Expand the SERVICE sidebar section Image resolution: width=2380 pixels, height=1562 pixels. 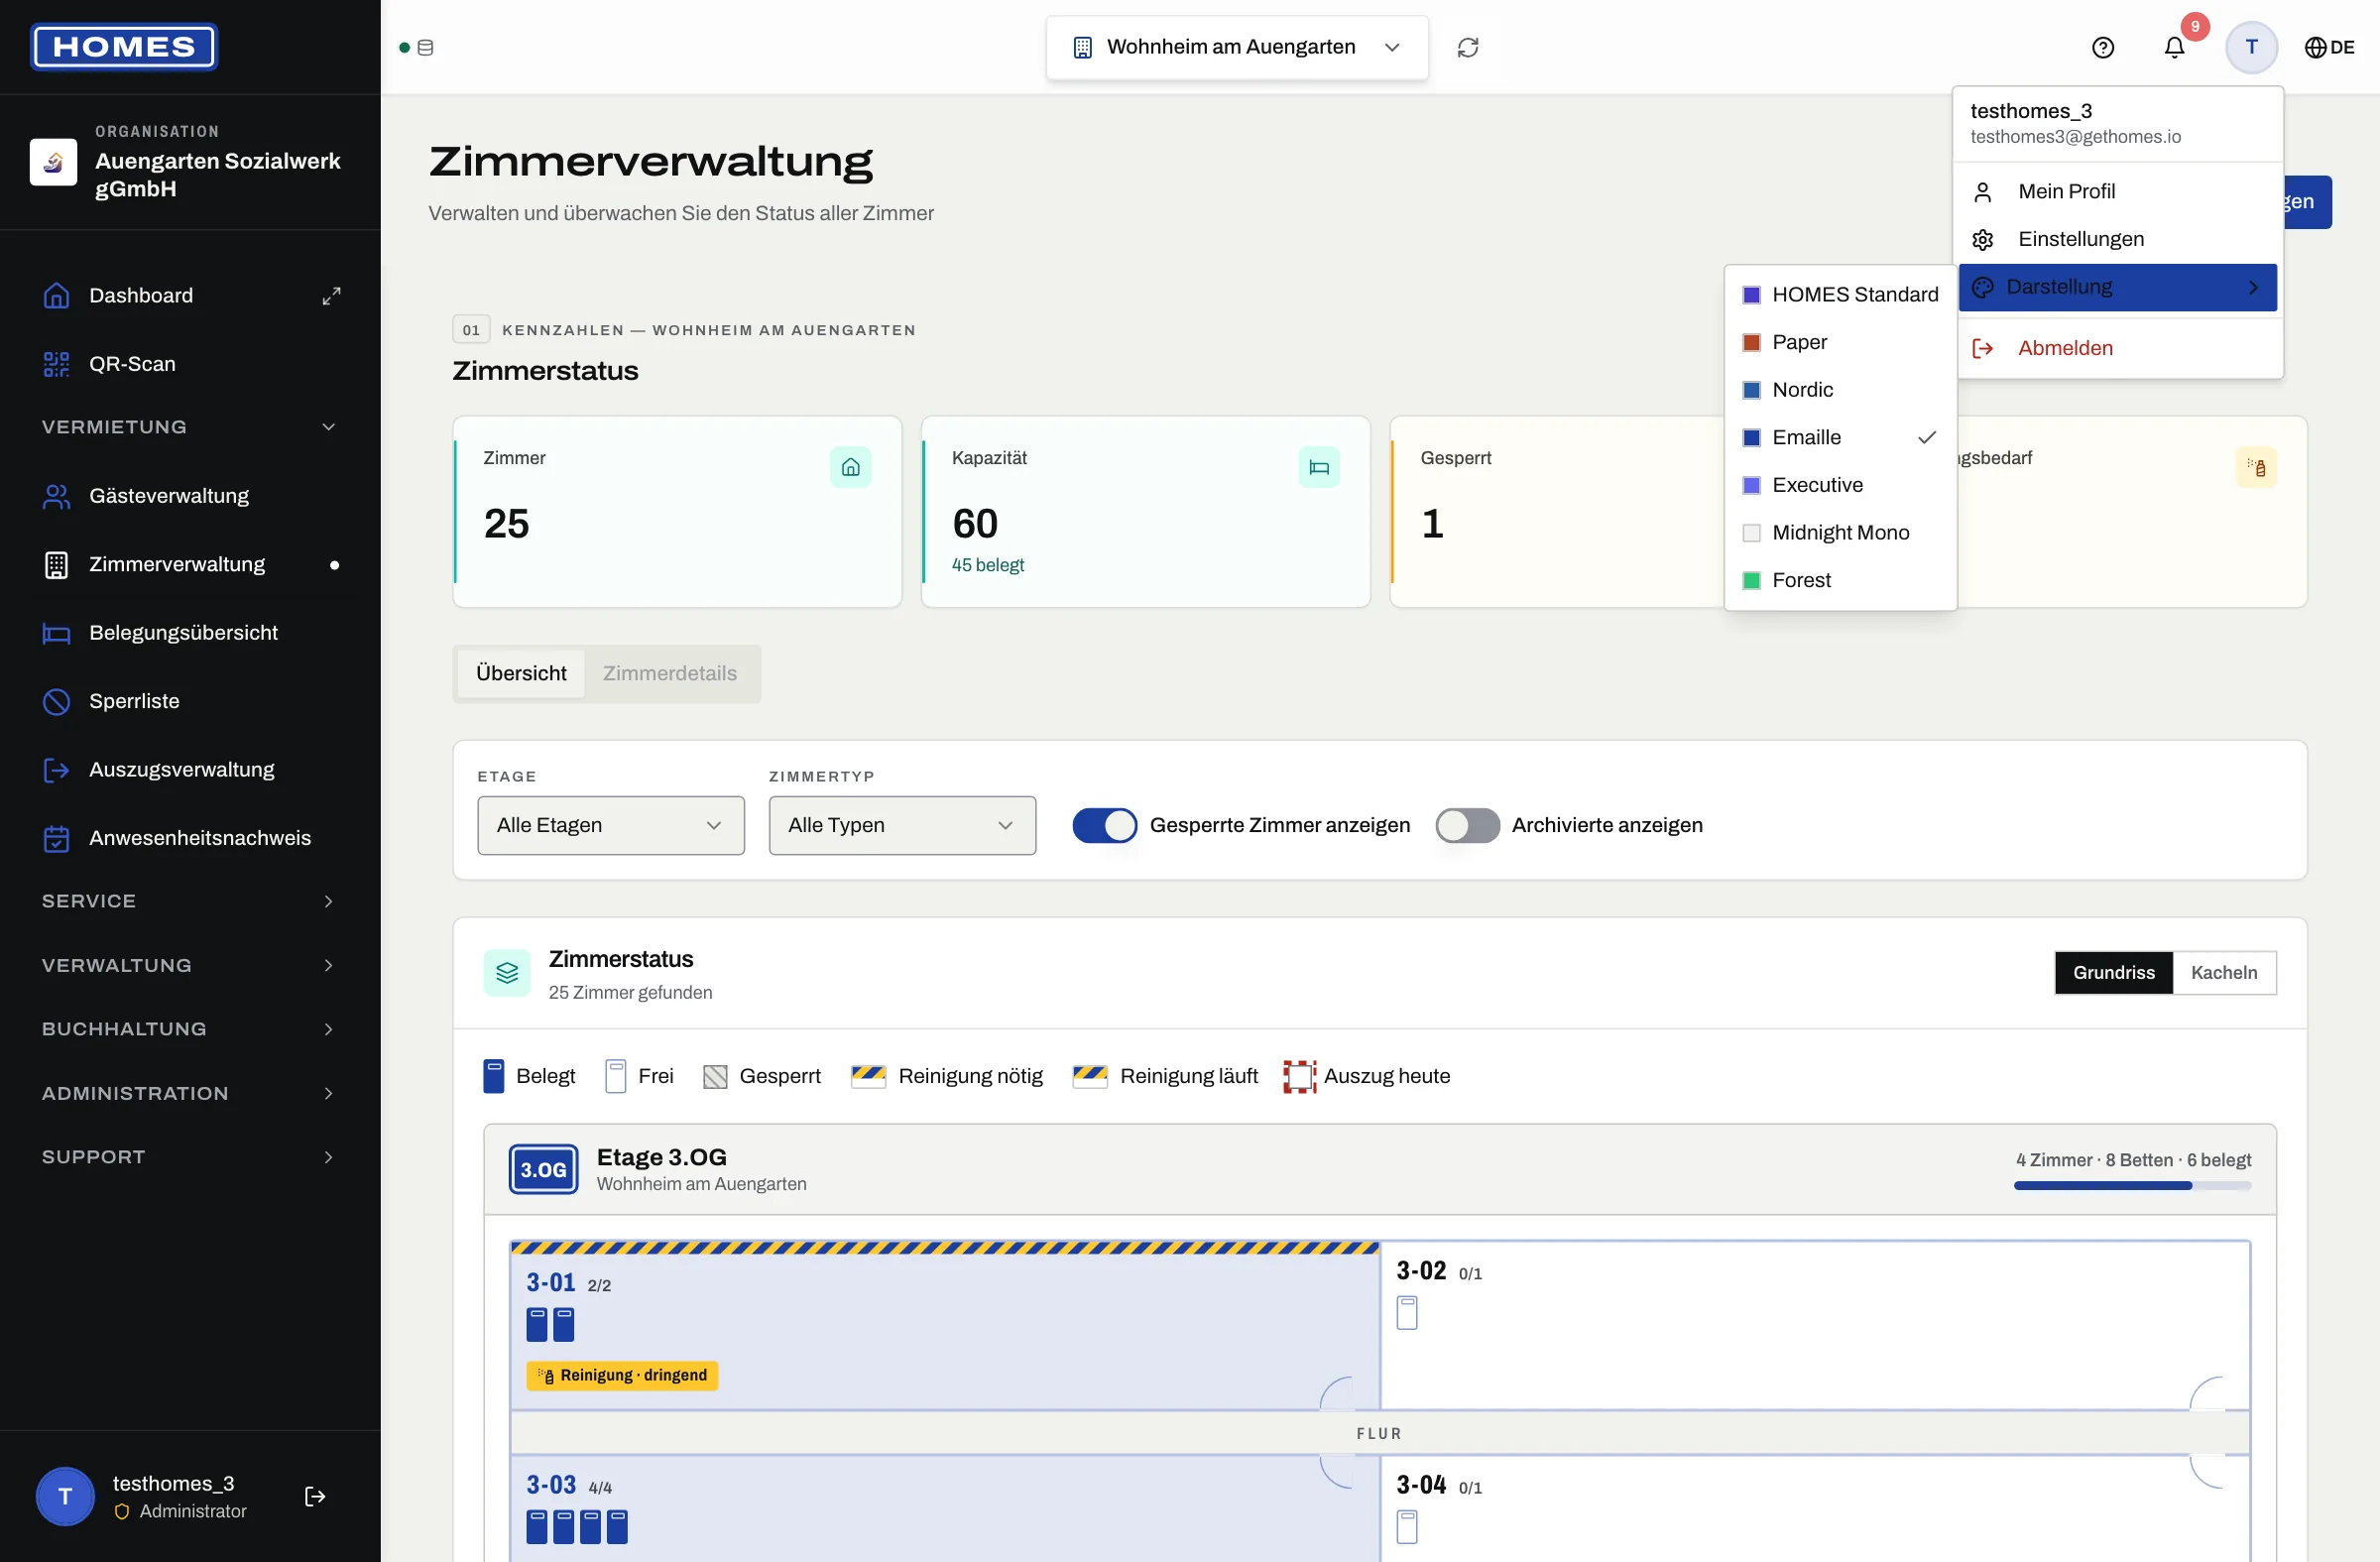click(190, 901)
